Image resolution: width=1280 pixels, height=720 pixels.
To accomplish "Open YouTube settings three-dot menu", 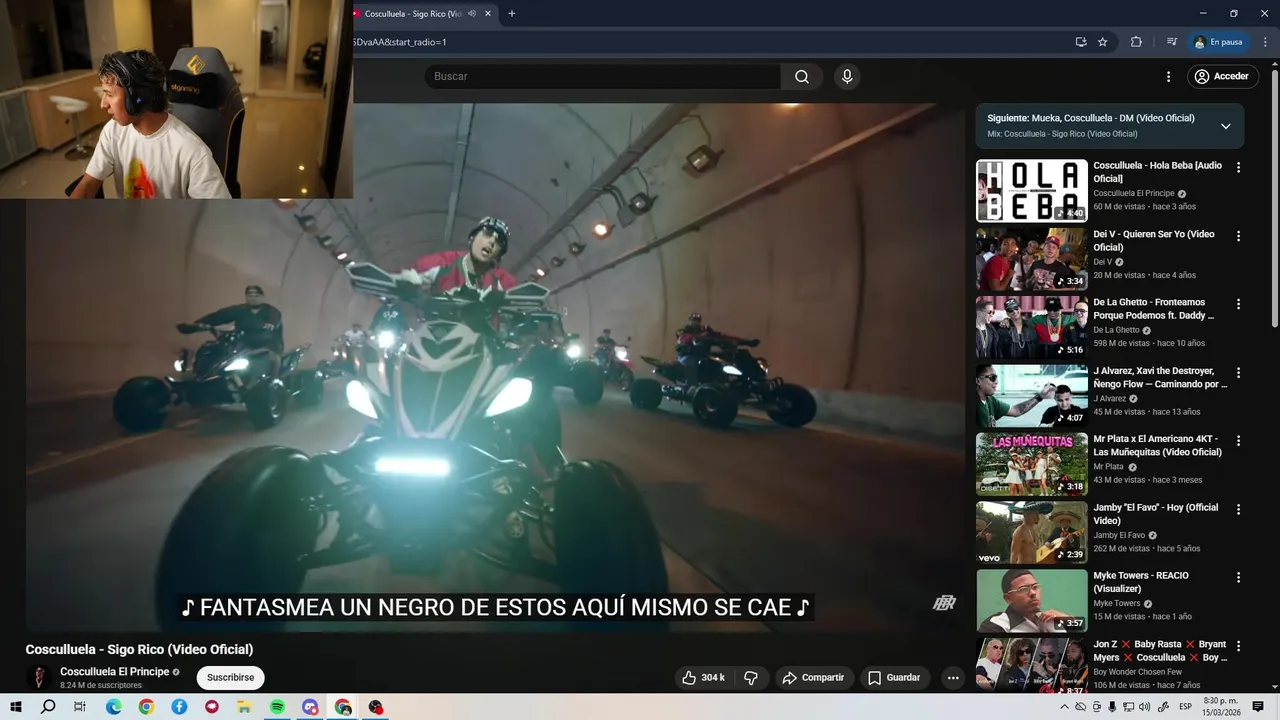I will click(x=1168, y=77).
